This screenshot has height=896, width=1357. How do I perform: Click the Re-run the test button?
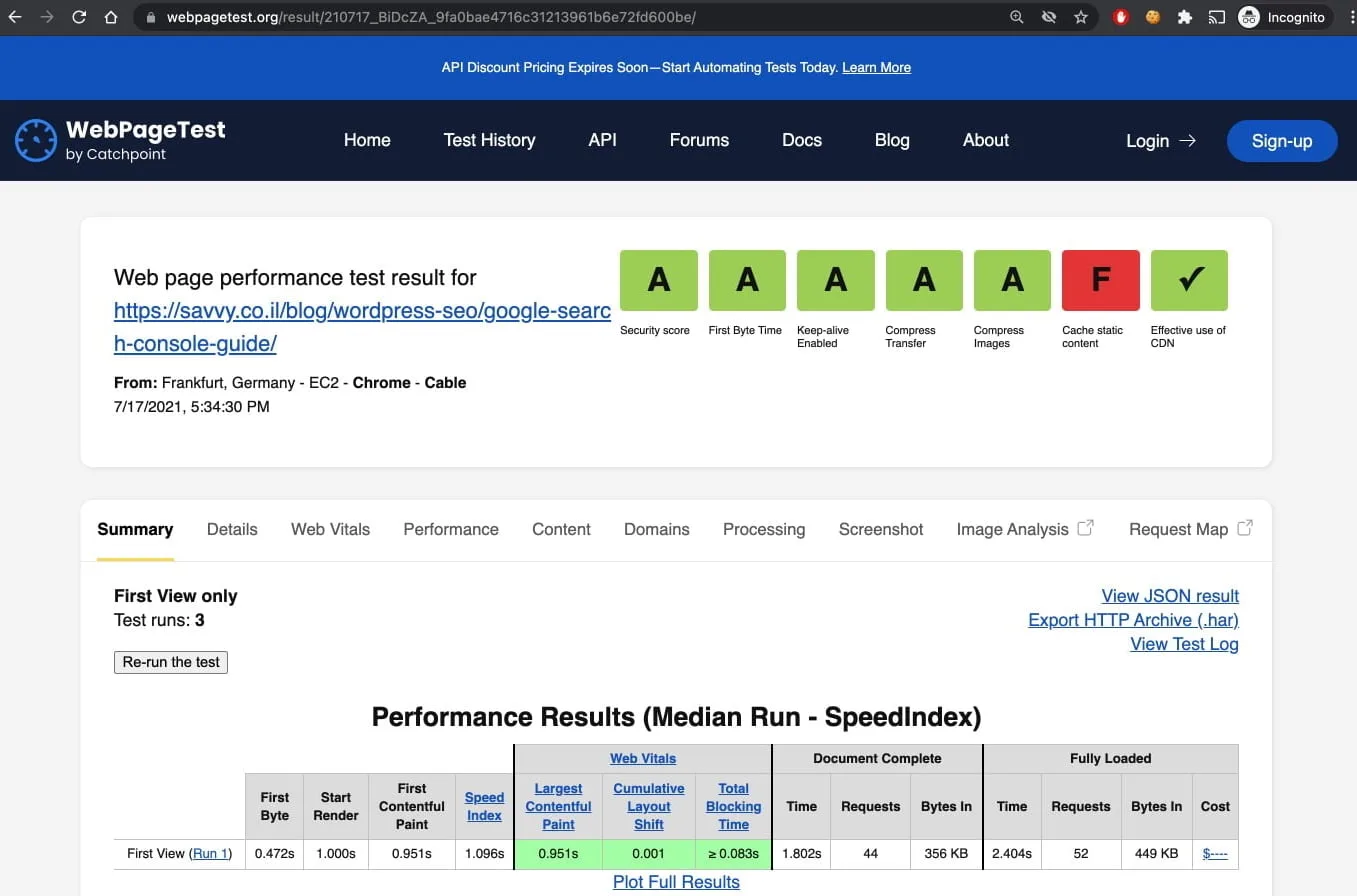click(171, 662)
